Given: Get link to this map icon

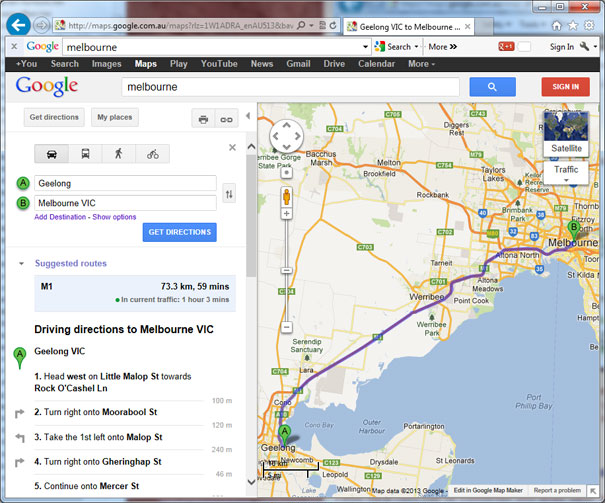Looking at the screenshot, I should pyautogui.click(x=226, y=119).
